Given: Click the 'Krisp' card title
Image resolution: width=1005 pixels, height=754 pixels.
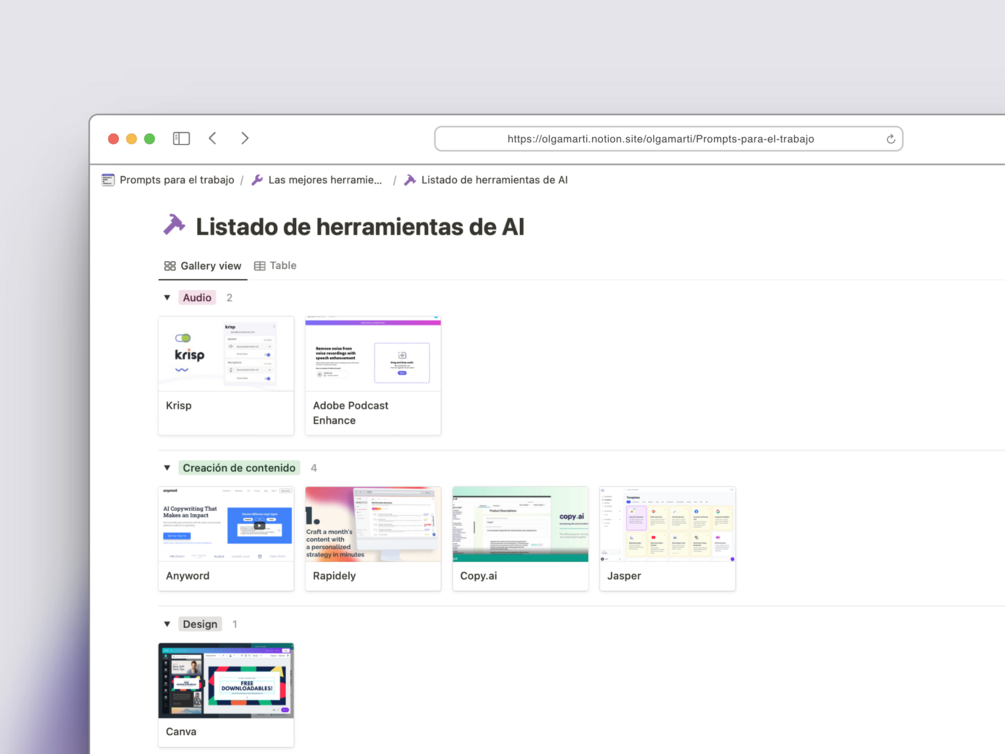Looking at the screenshot, I should coord(179,406).
